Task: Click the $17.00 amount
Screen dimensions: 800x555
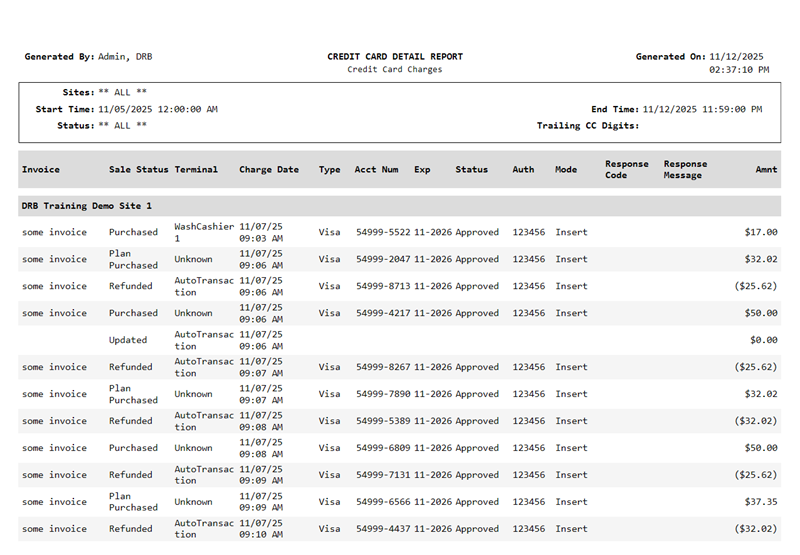Action: coord(761,232)
